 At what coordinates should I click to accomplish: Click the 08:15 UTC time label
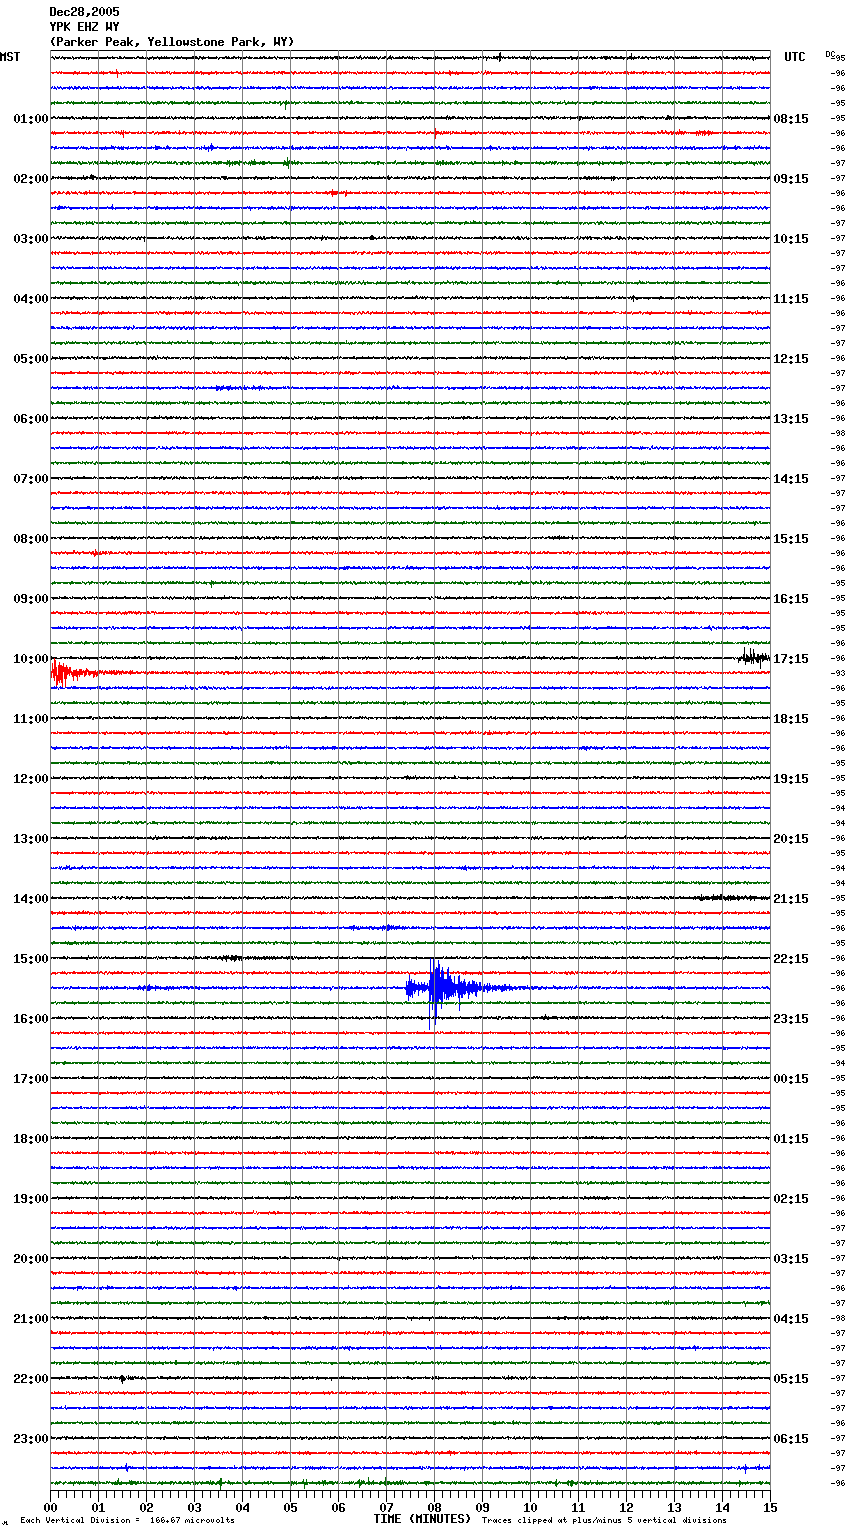(x=791, y=119)
